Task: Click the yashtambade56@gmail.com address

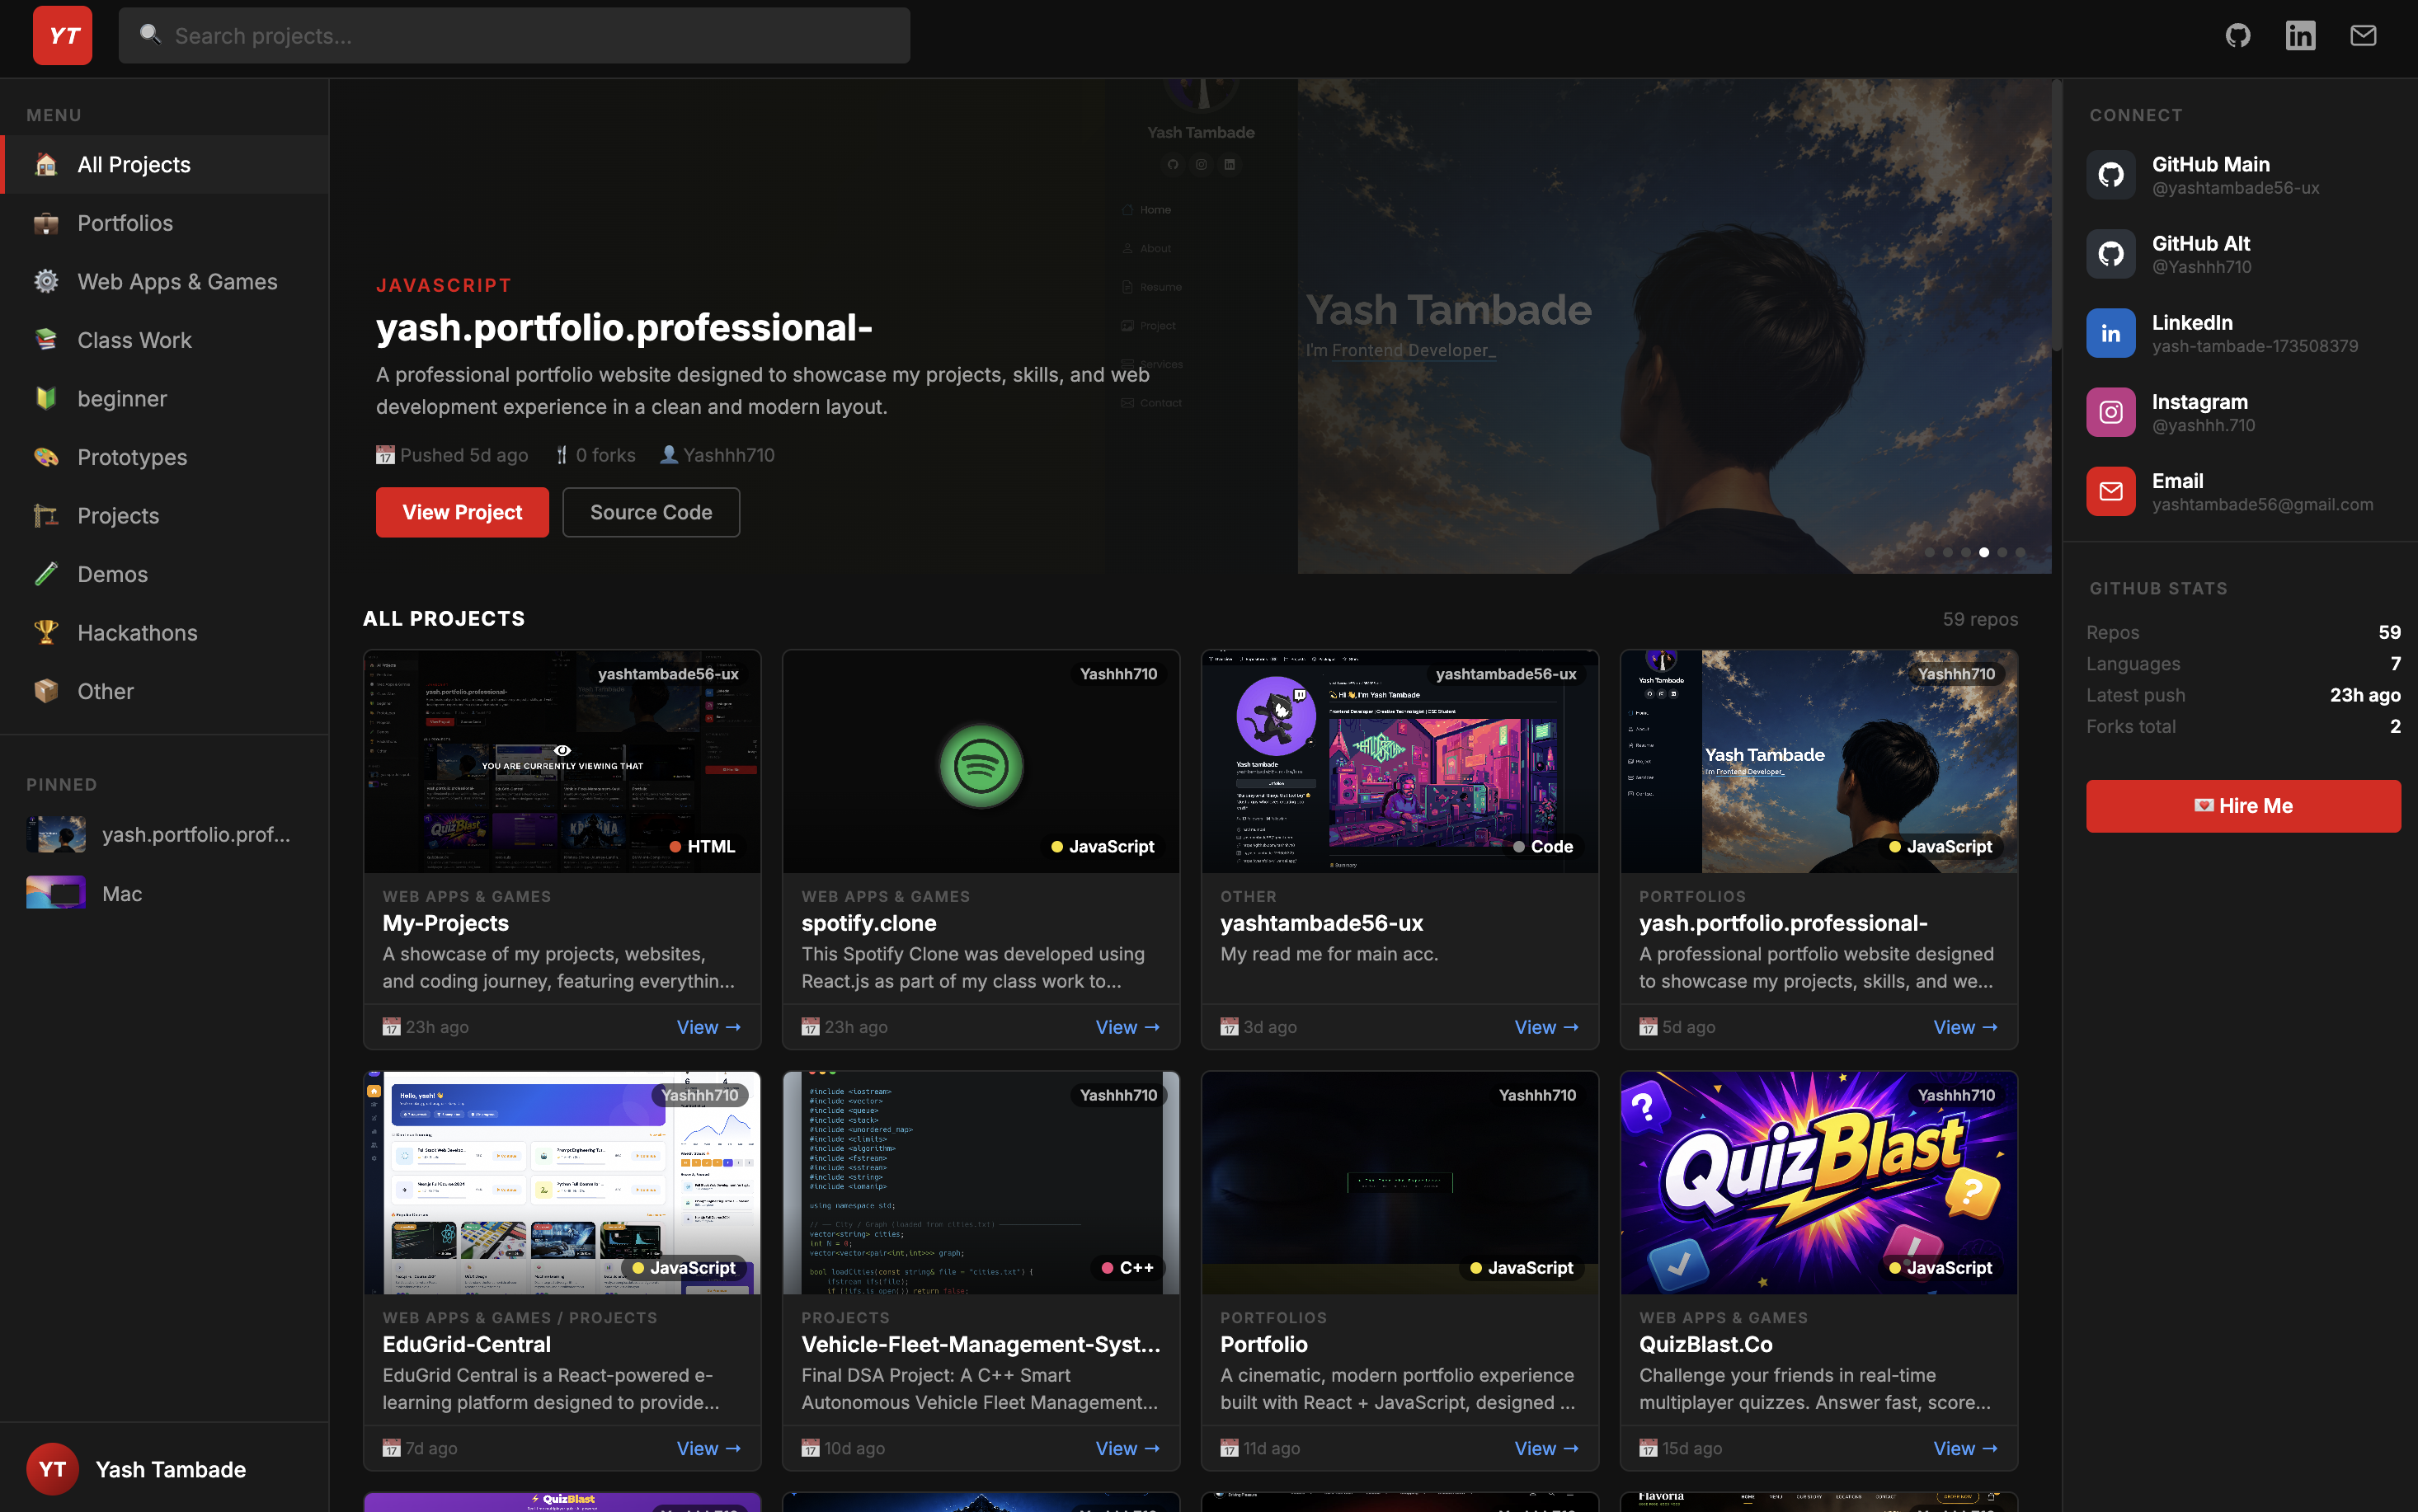Action: click(2262, 504)
